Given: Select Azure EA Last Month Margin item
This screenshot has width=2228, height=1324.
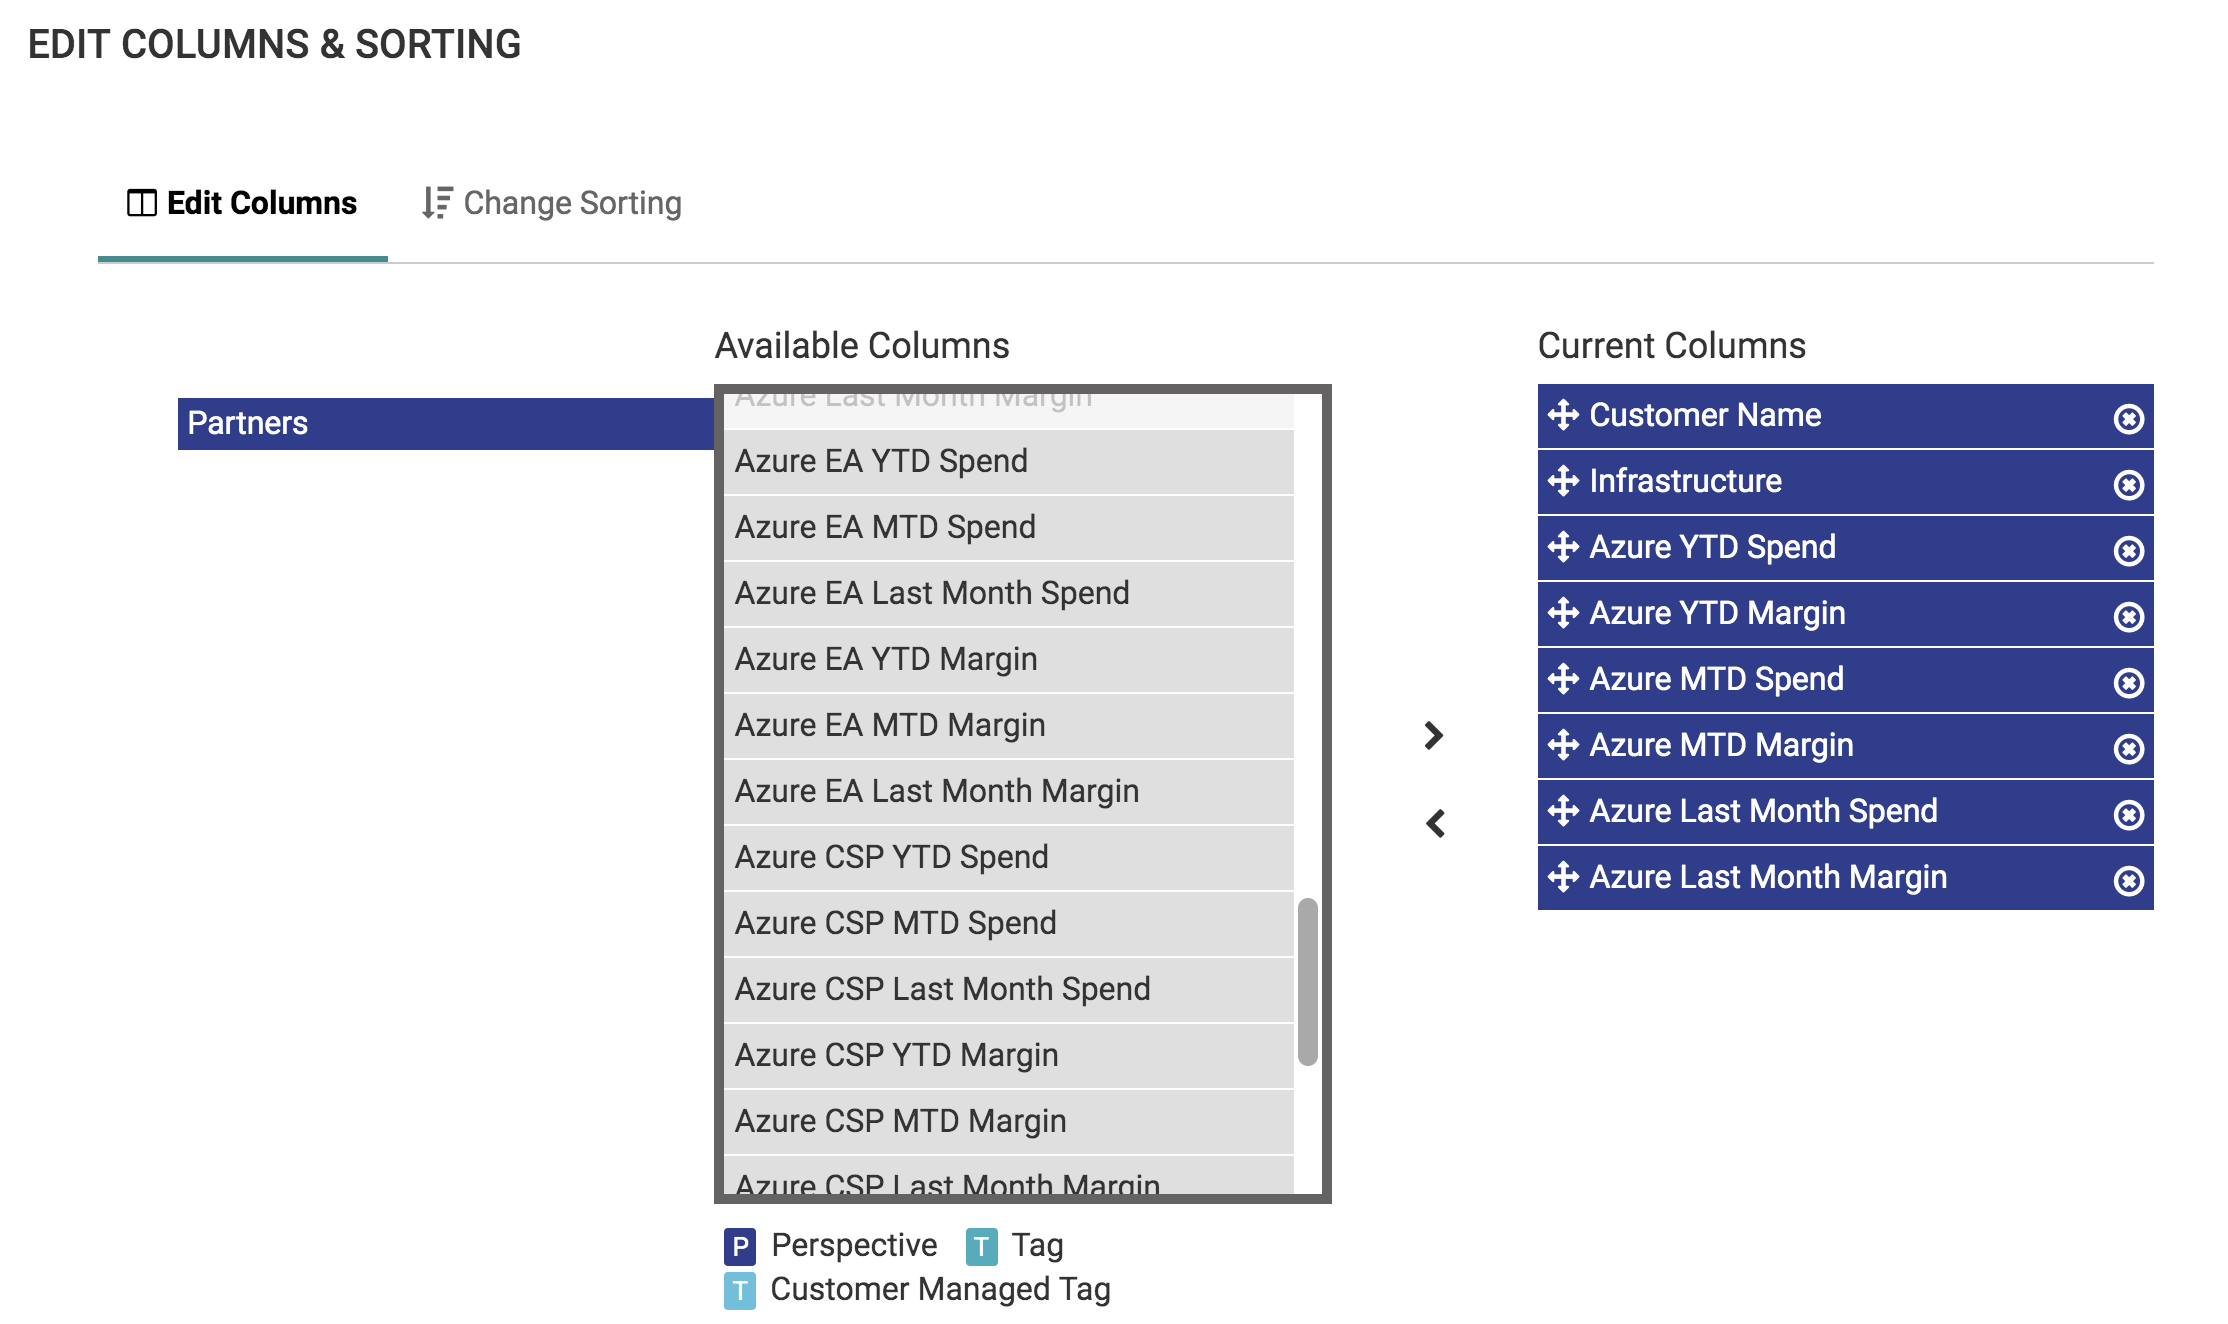Looking at the screenshot, I should tap(938, 790).
